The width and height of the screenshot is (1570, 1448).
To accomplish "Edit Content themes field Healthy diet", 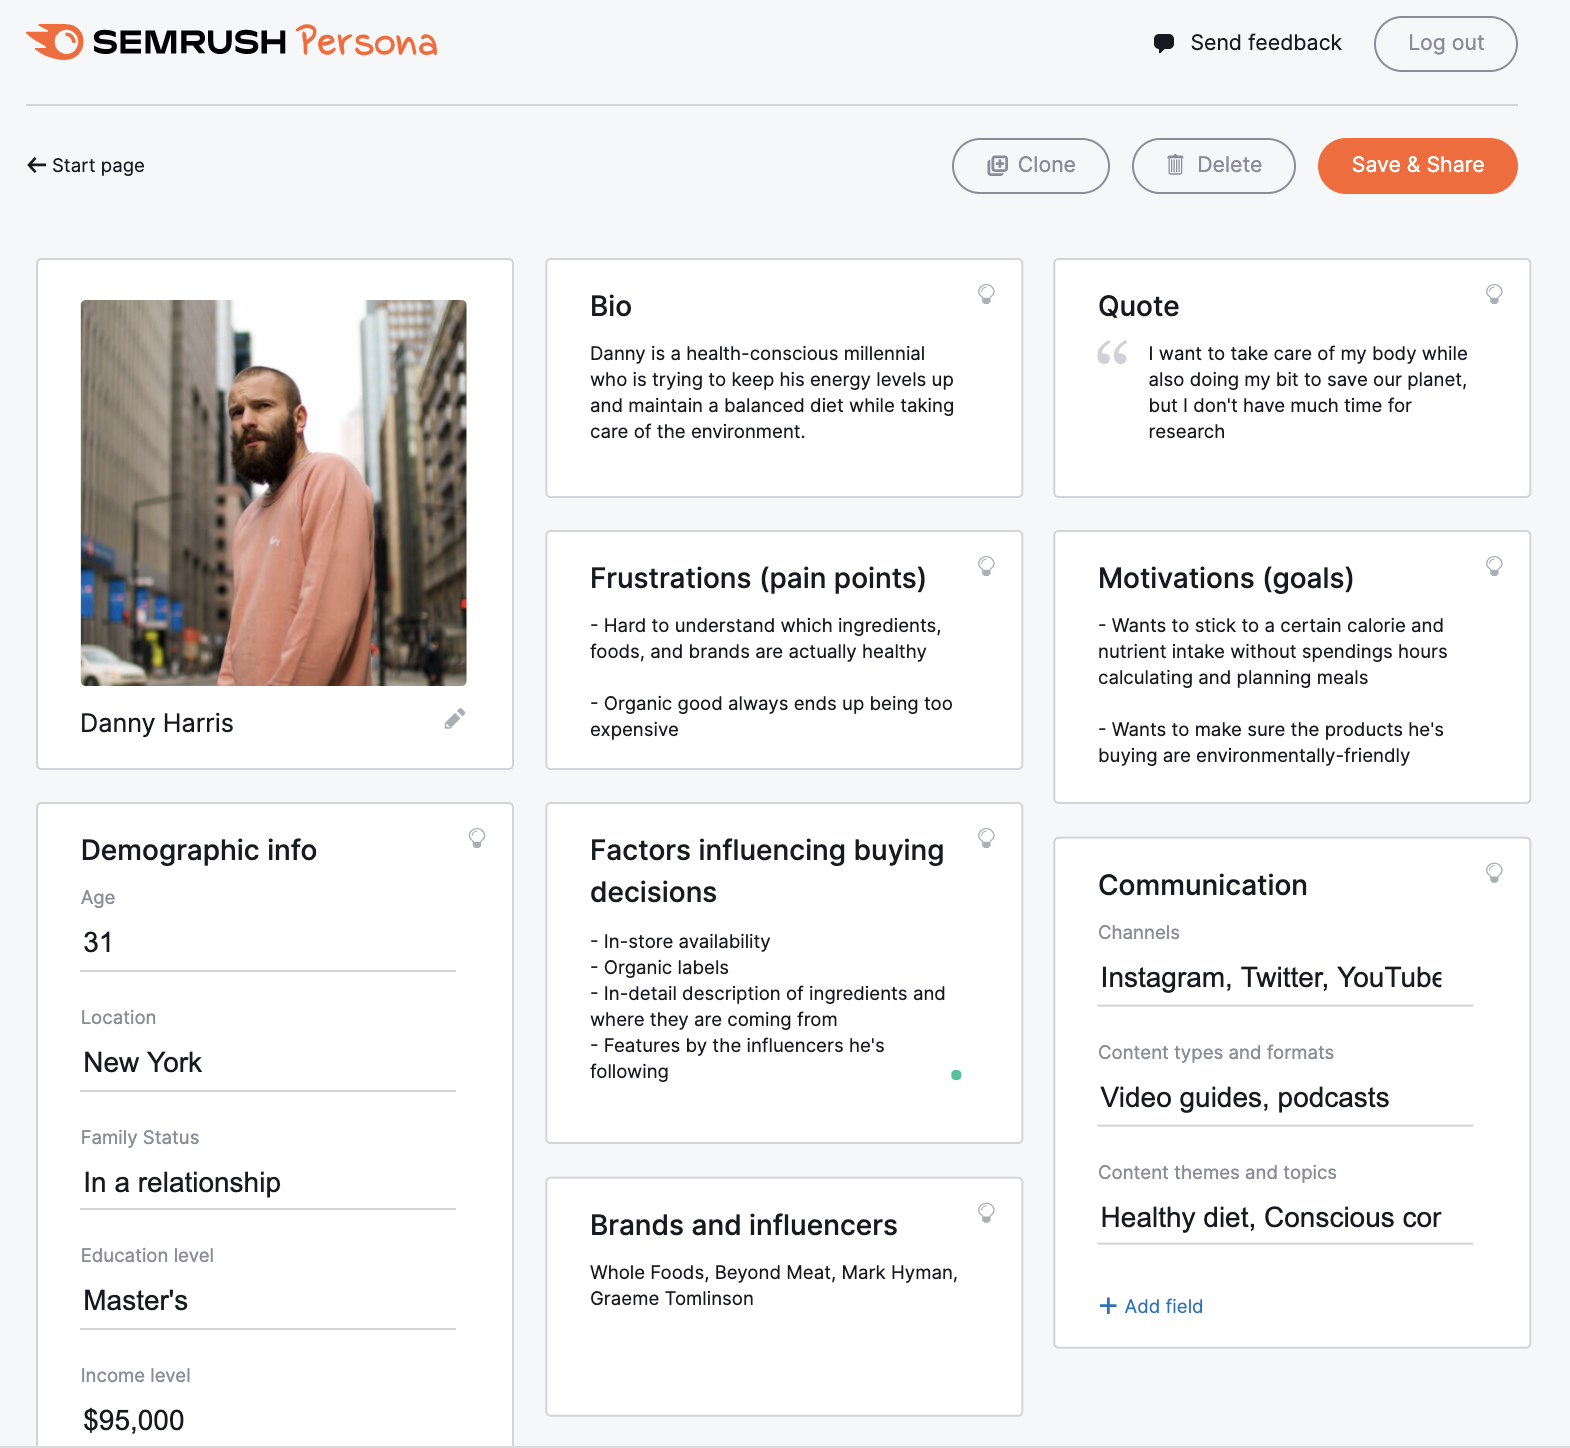I will pos(1285,1217).
